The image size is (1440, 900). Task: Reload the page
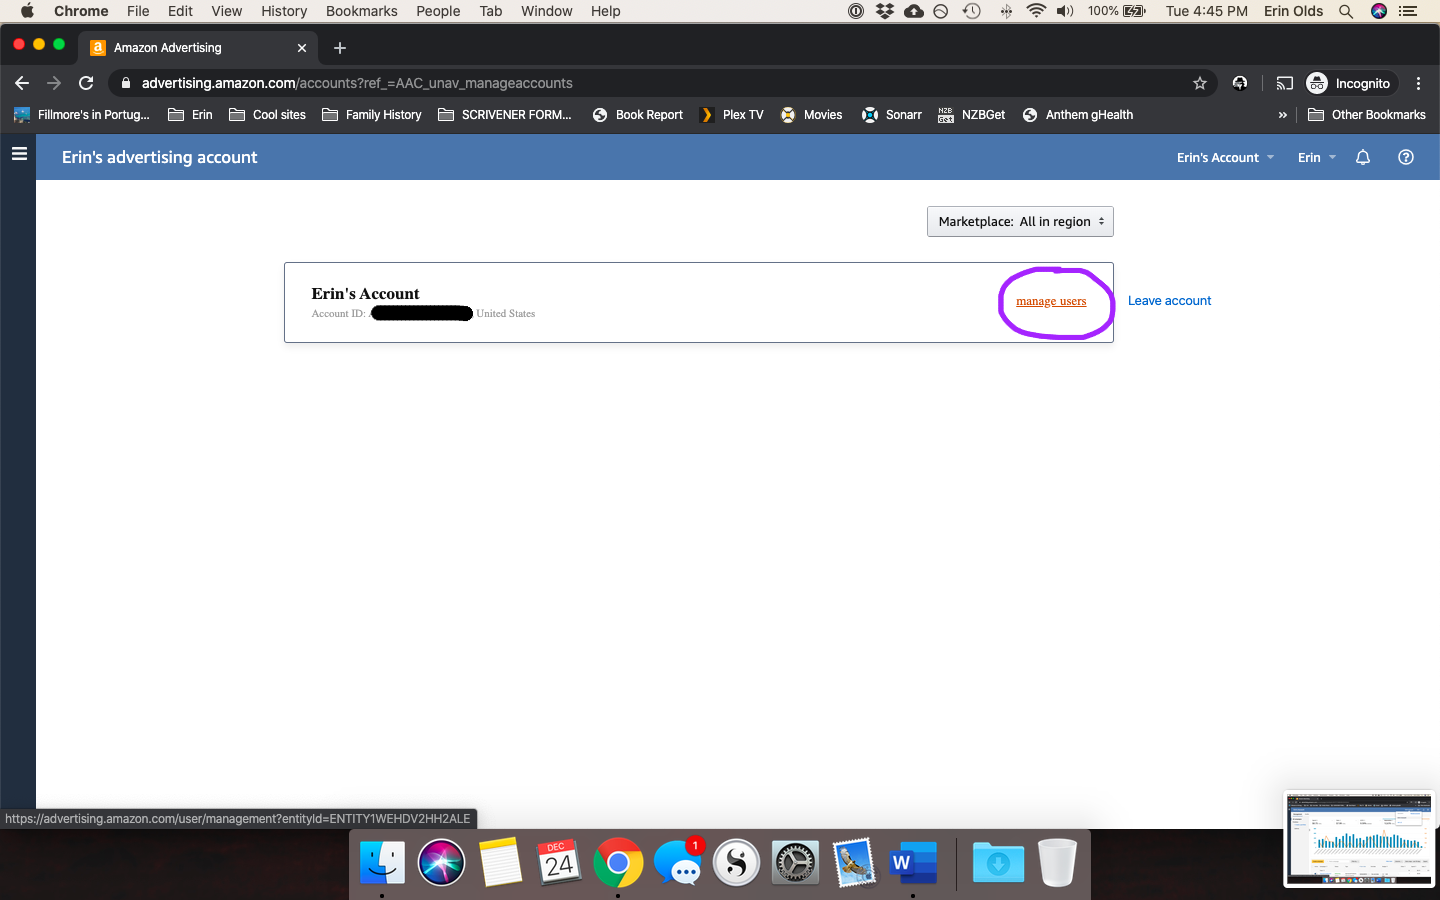point(86,83)
